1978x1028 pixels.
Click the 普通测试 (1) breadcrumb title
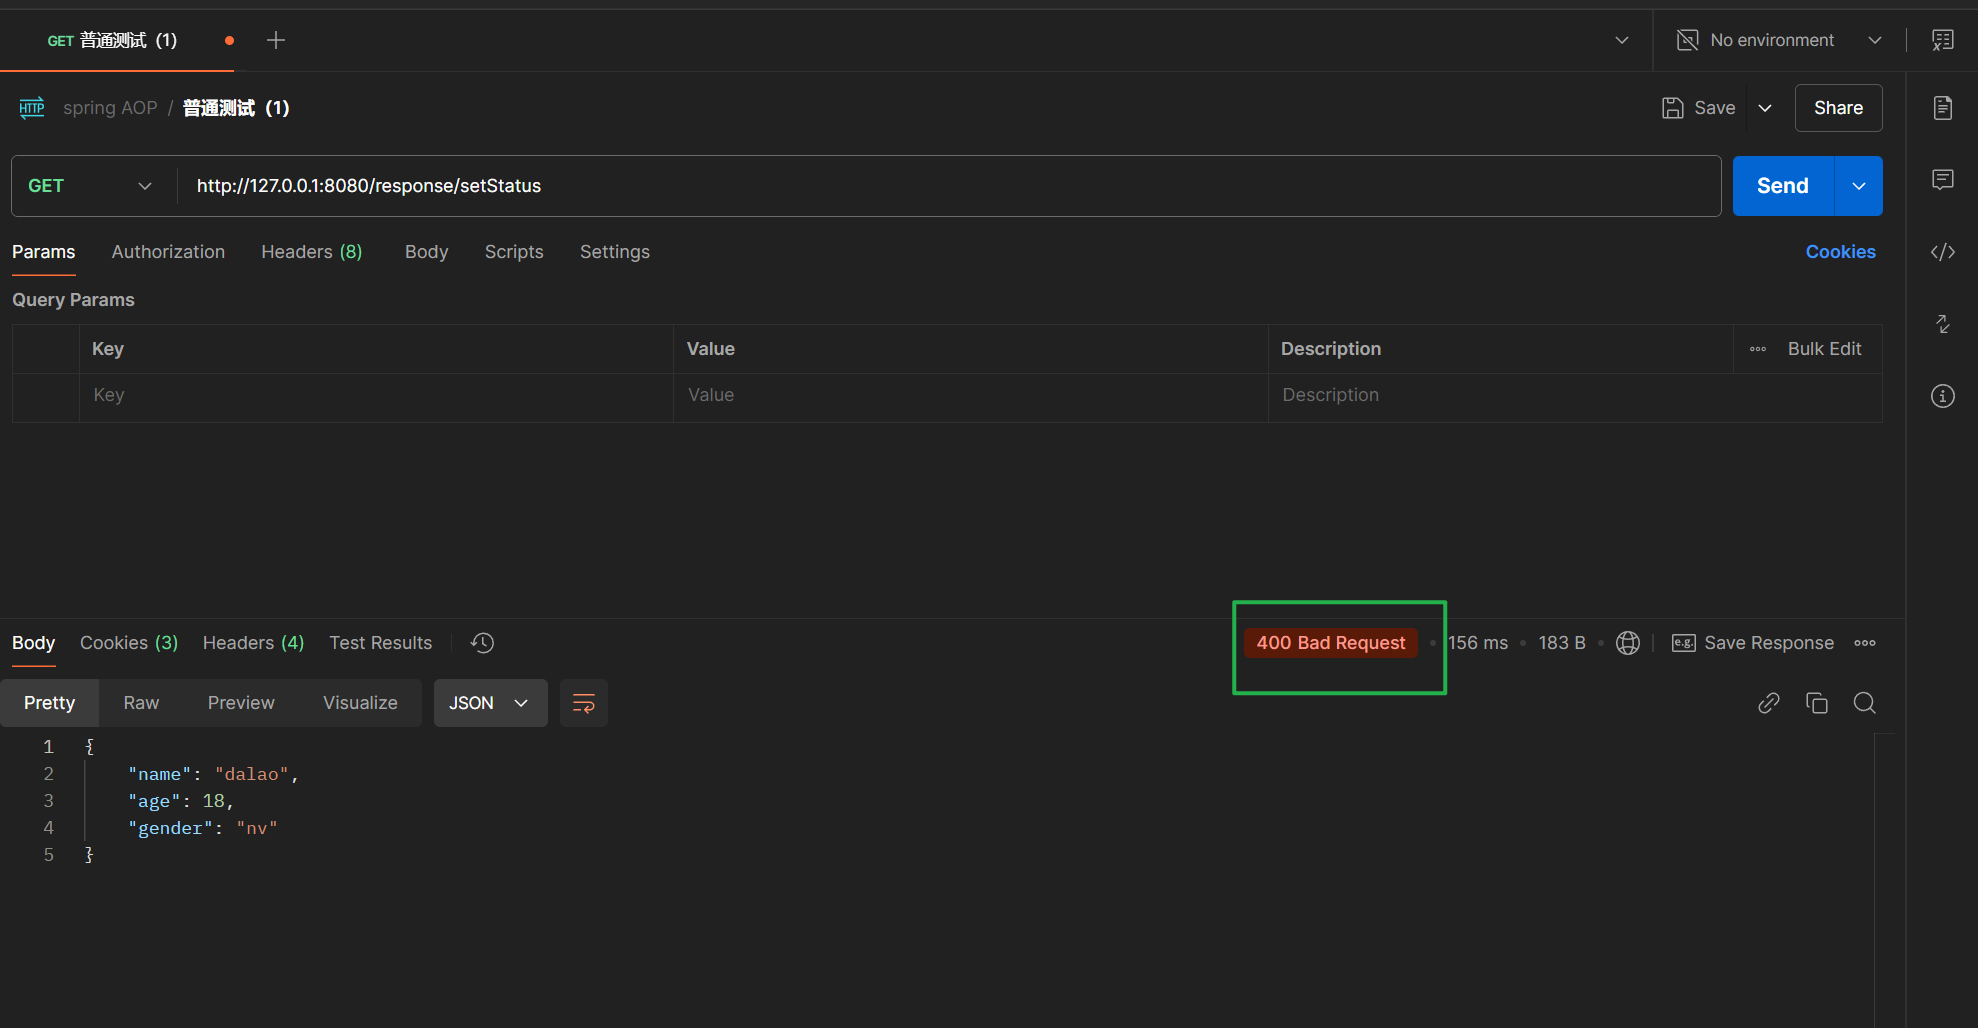pyautogui.click(x=236, y=108)
